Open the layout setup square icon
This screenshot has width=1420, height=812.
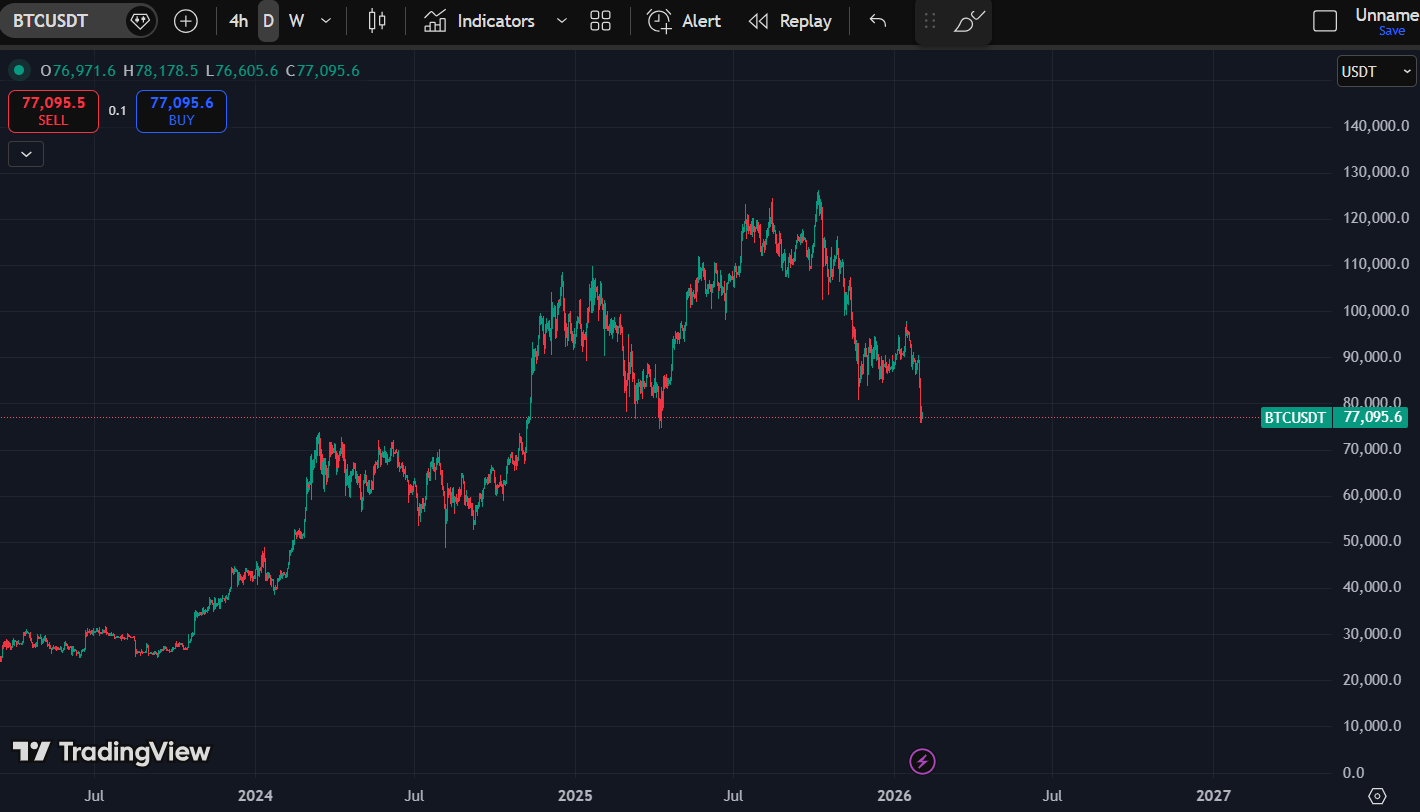pos(1325,21)
